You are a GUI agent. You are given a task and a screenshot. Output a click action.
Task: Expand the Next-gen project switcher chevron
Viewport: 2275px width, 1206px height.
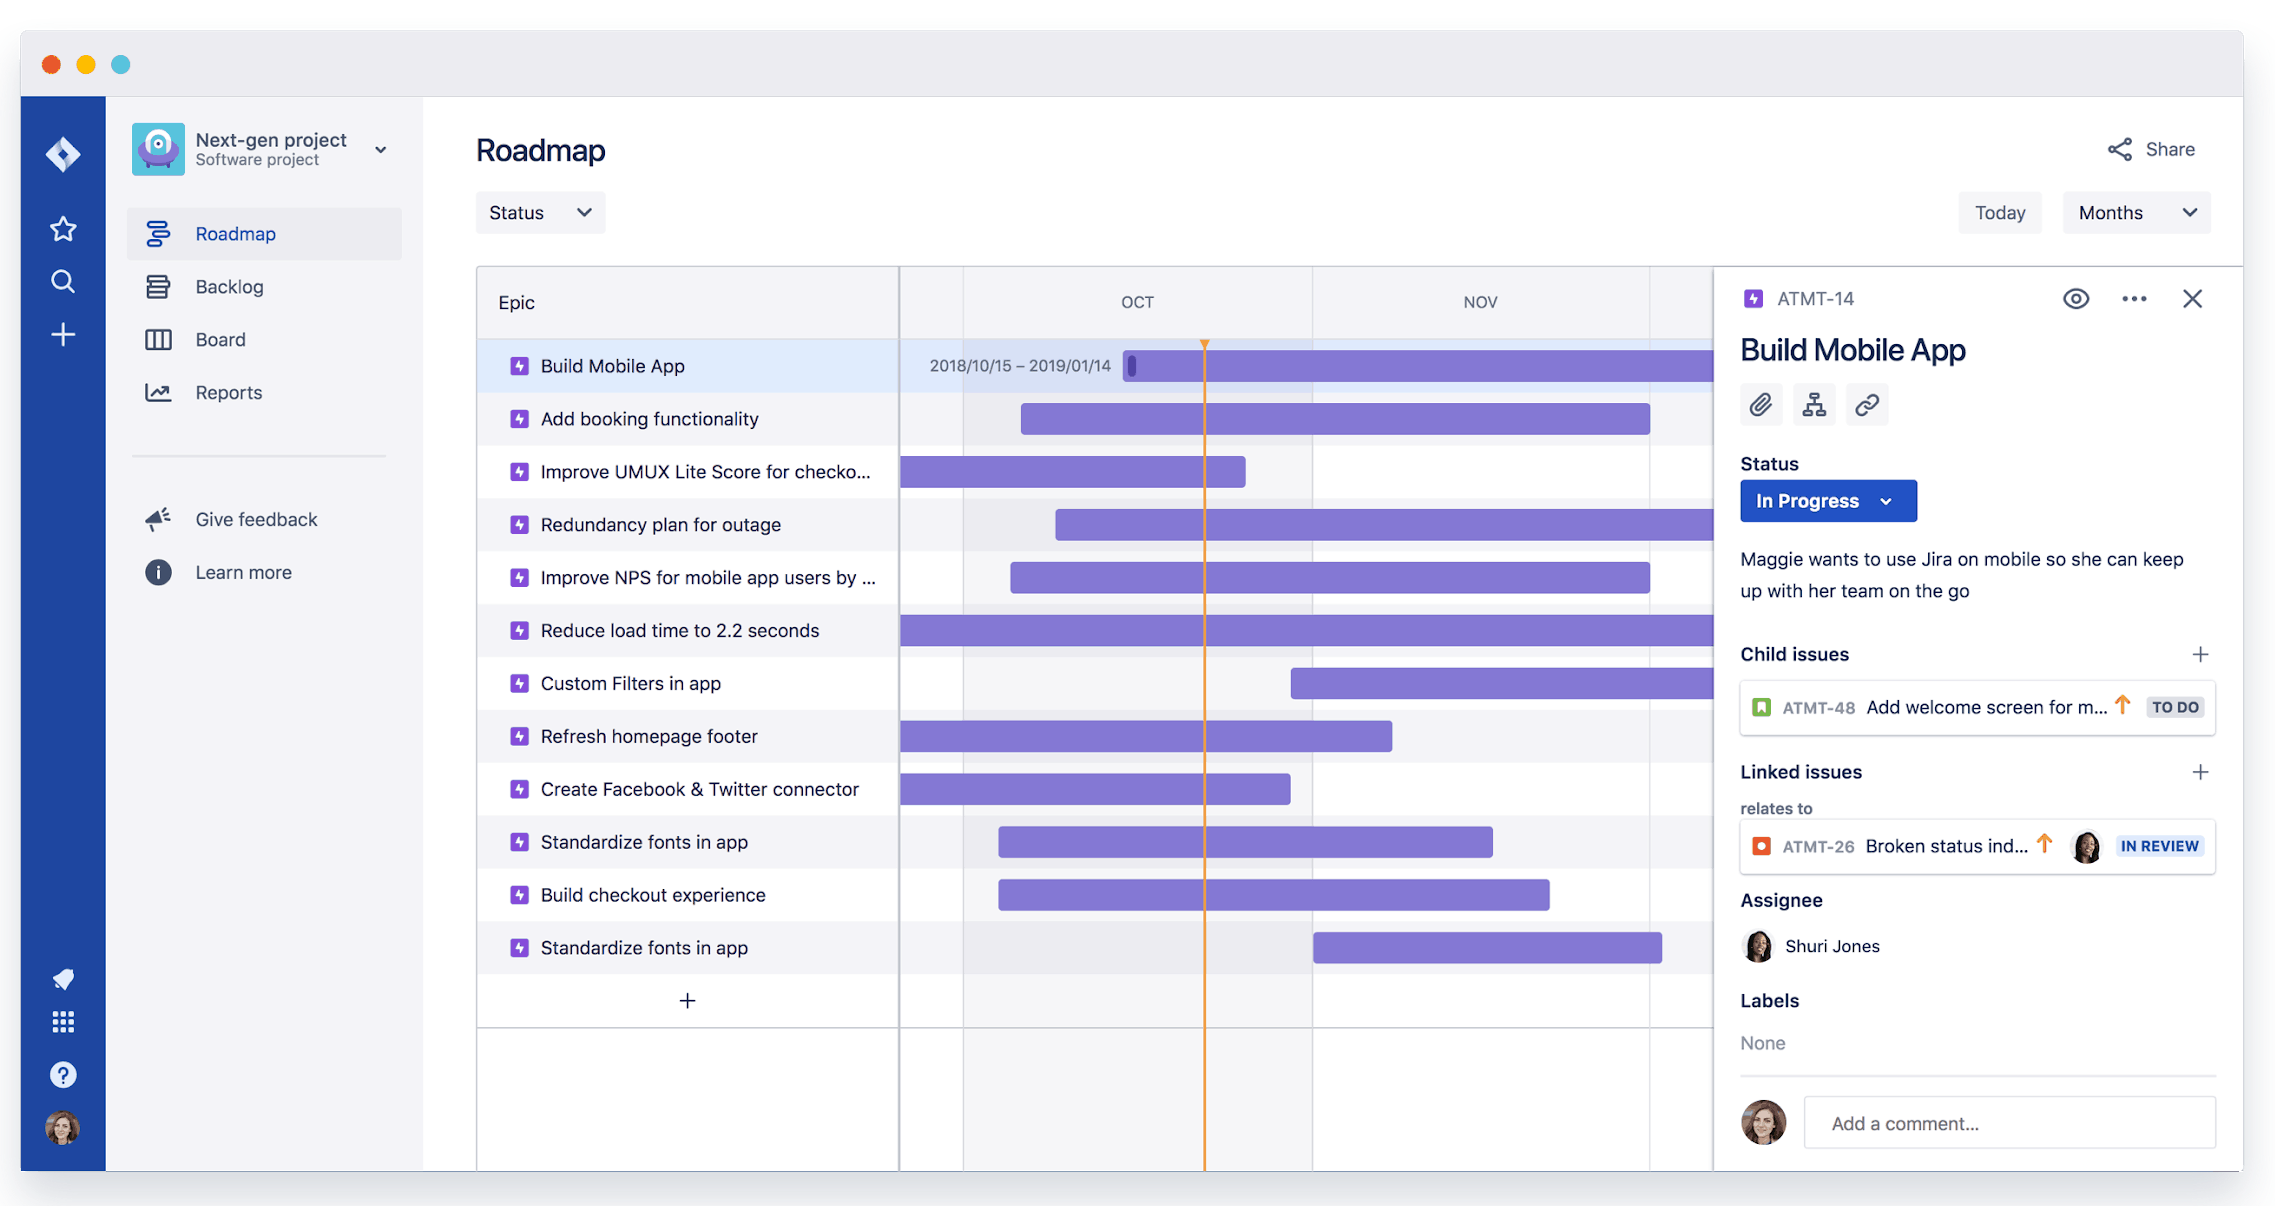tap(381, 148)
